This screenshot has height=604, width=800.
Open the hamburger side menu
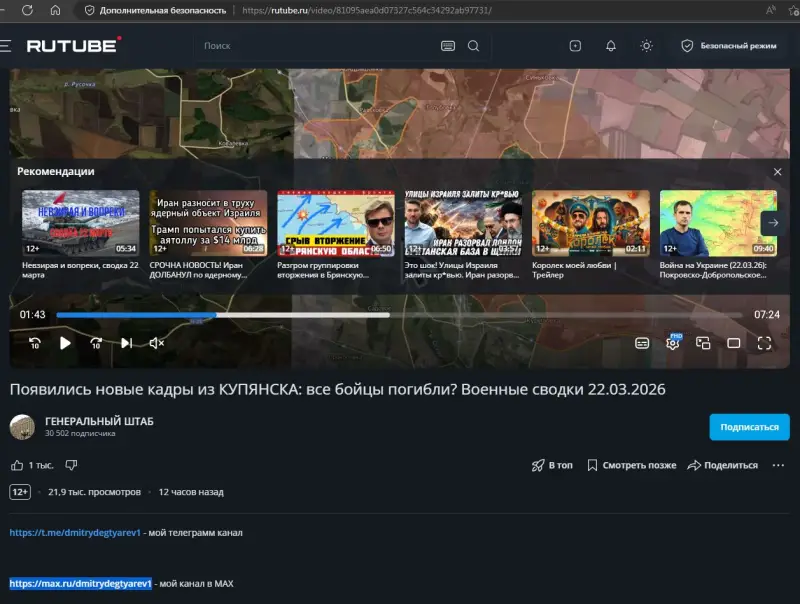[x=6, y=46]
